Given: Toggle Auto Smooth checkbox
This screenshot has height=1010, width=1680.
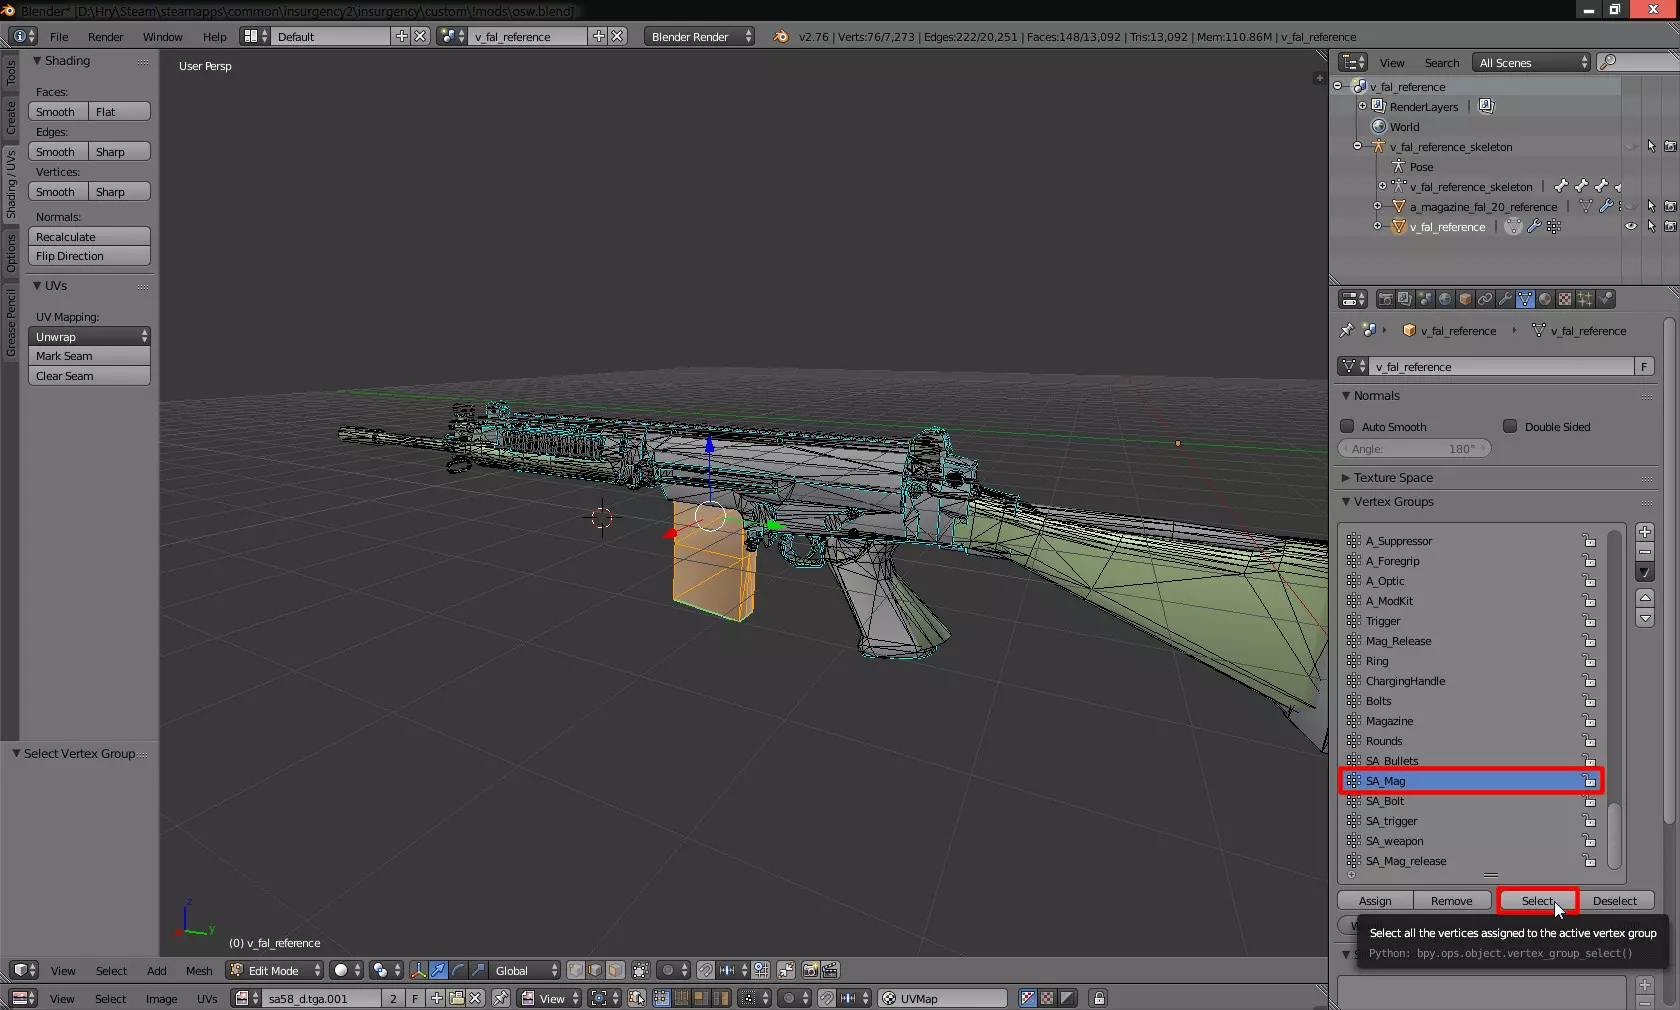Looking at the screenshot, I should (1347, 426).
